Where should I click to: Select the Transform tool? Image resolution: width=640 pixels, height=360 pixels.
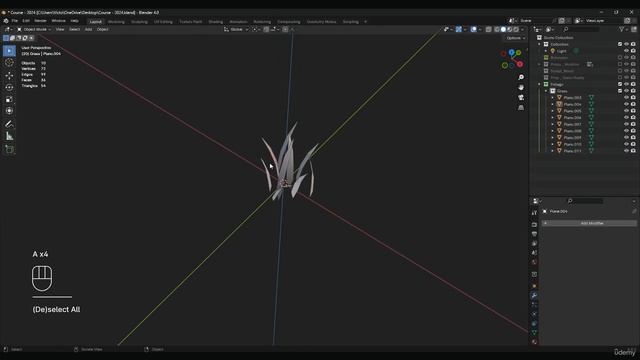coord(9,111)
